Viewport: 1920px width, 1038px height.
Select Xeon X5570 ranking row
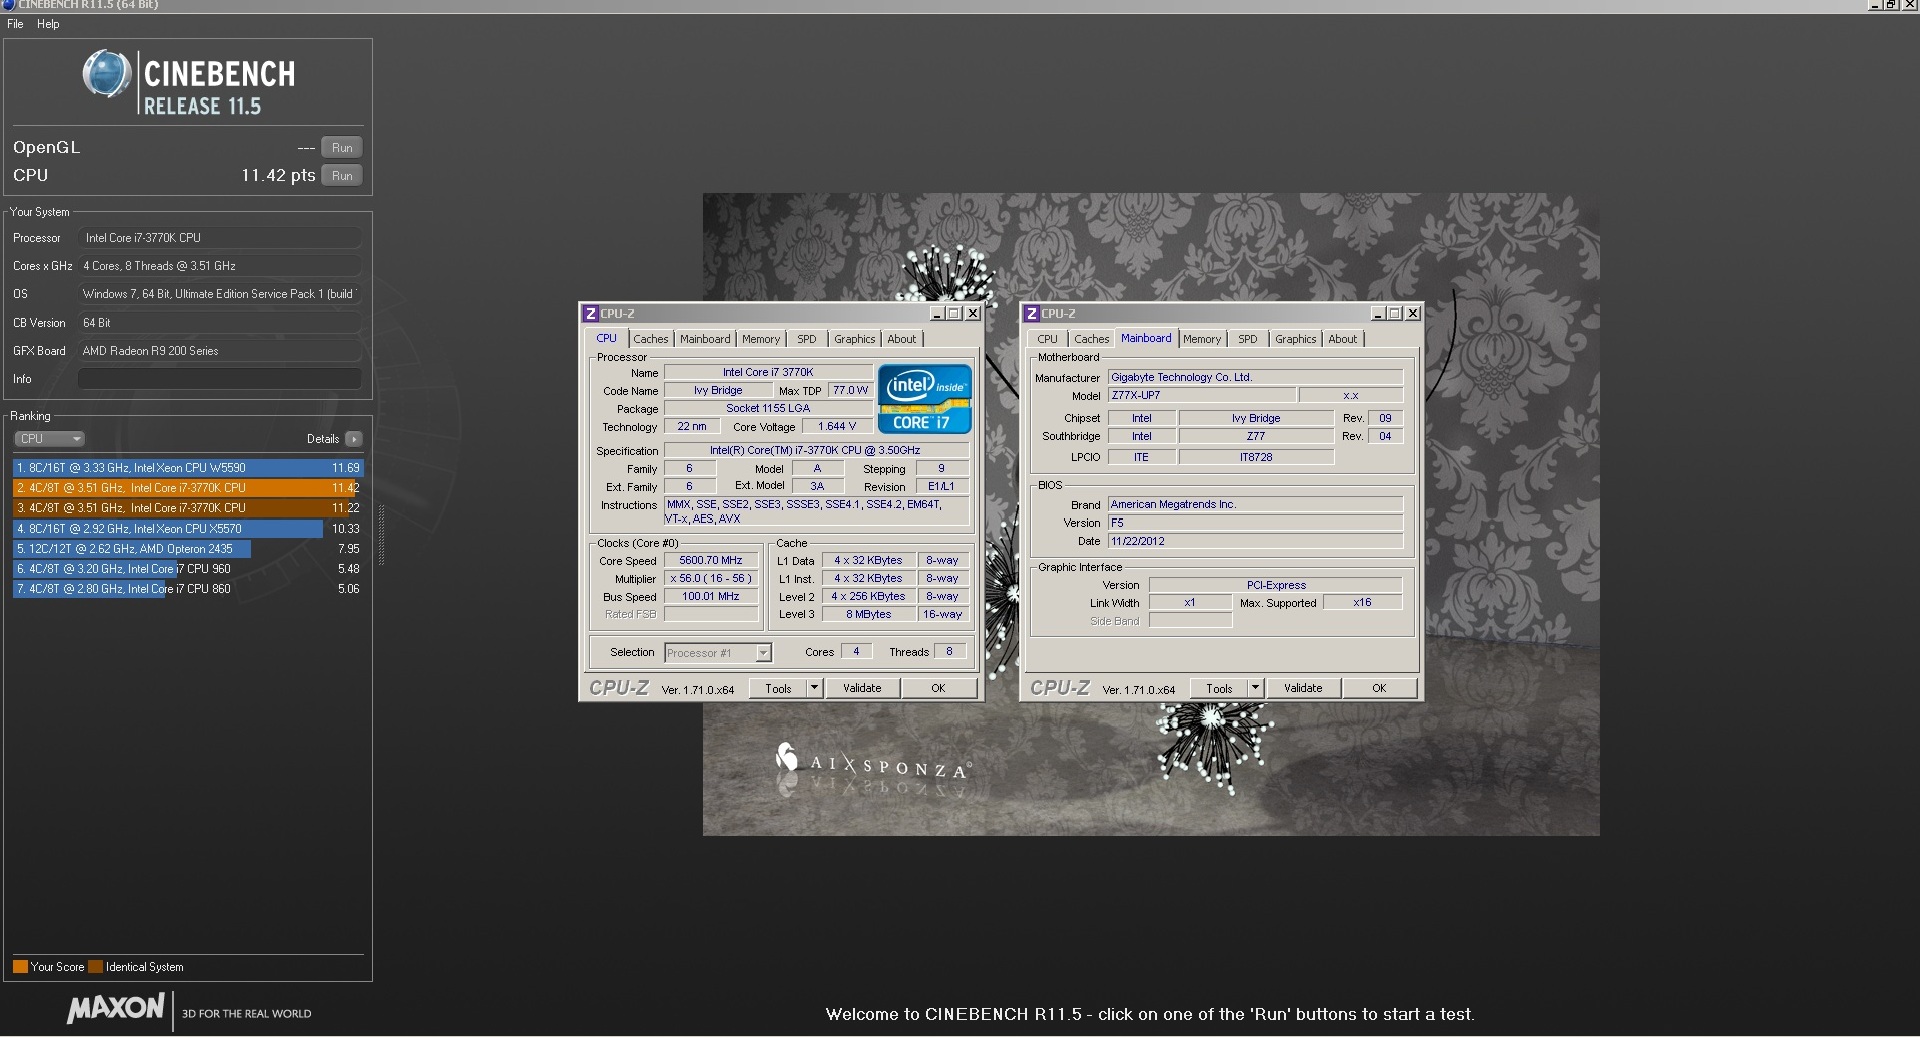tap(188, 529)
